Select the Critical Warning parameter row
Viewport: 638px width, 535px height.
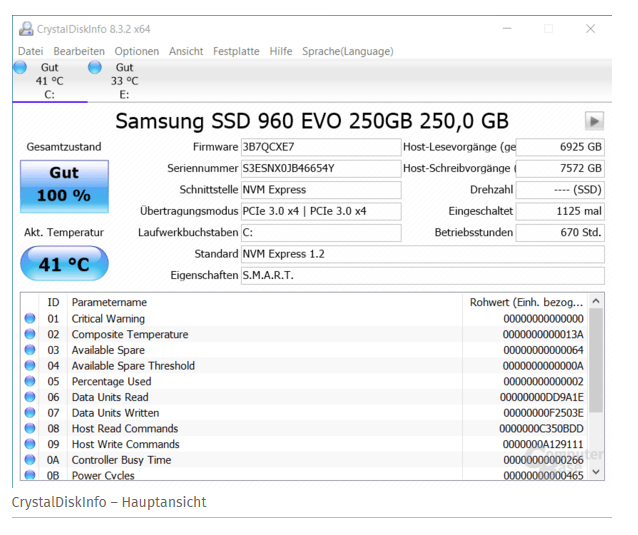point(304,319)
